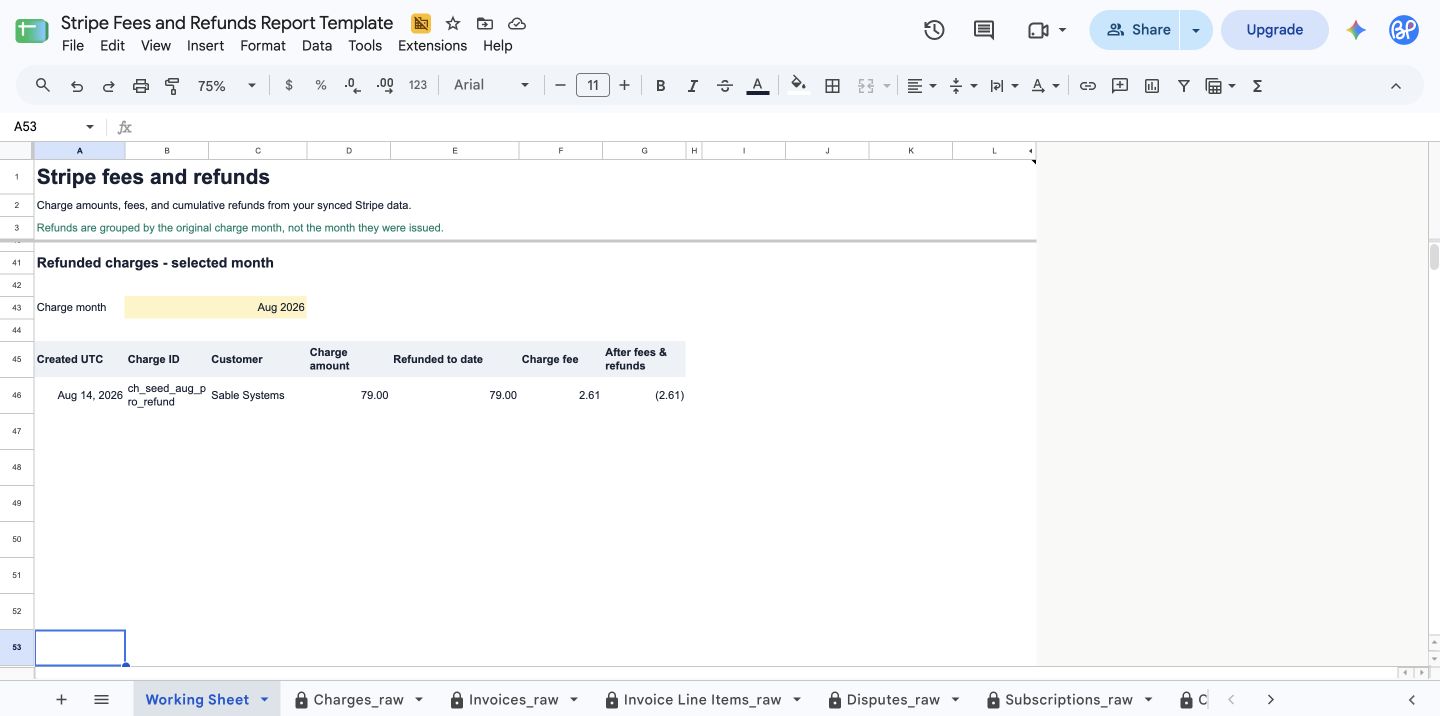Screen dimensions: 1440x716
Task: Add a new sheet with plus button
Action: click(x=61, y=700)
